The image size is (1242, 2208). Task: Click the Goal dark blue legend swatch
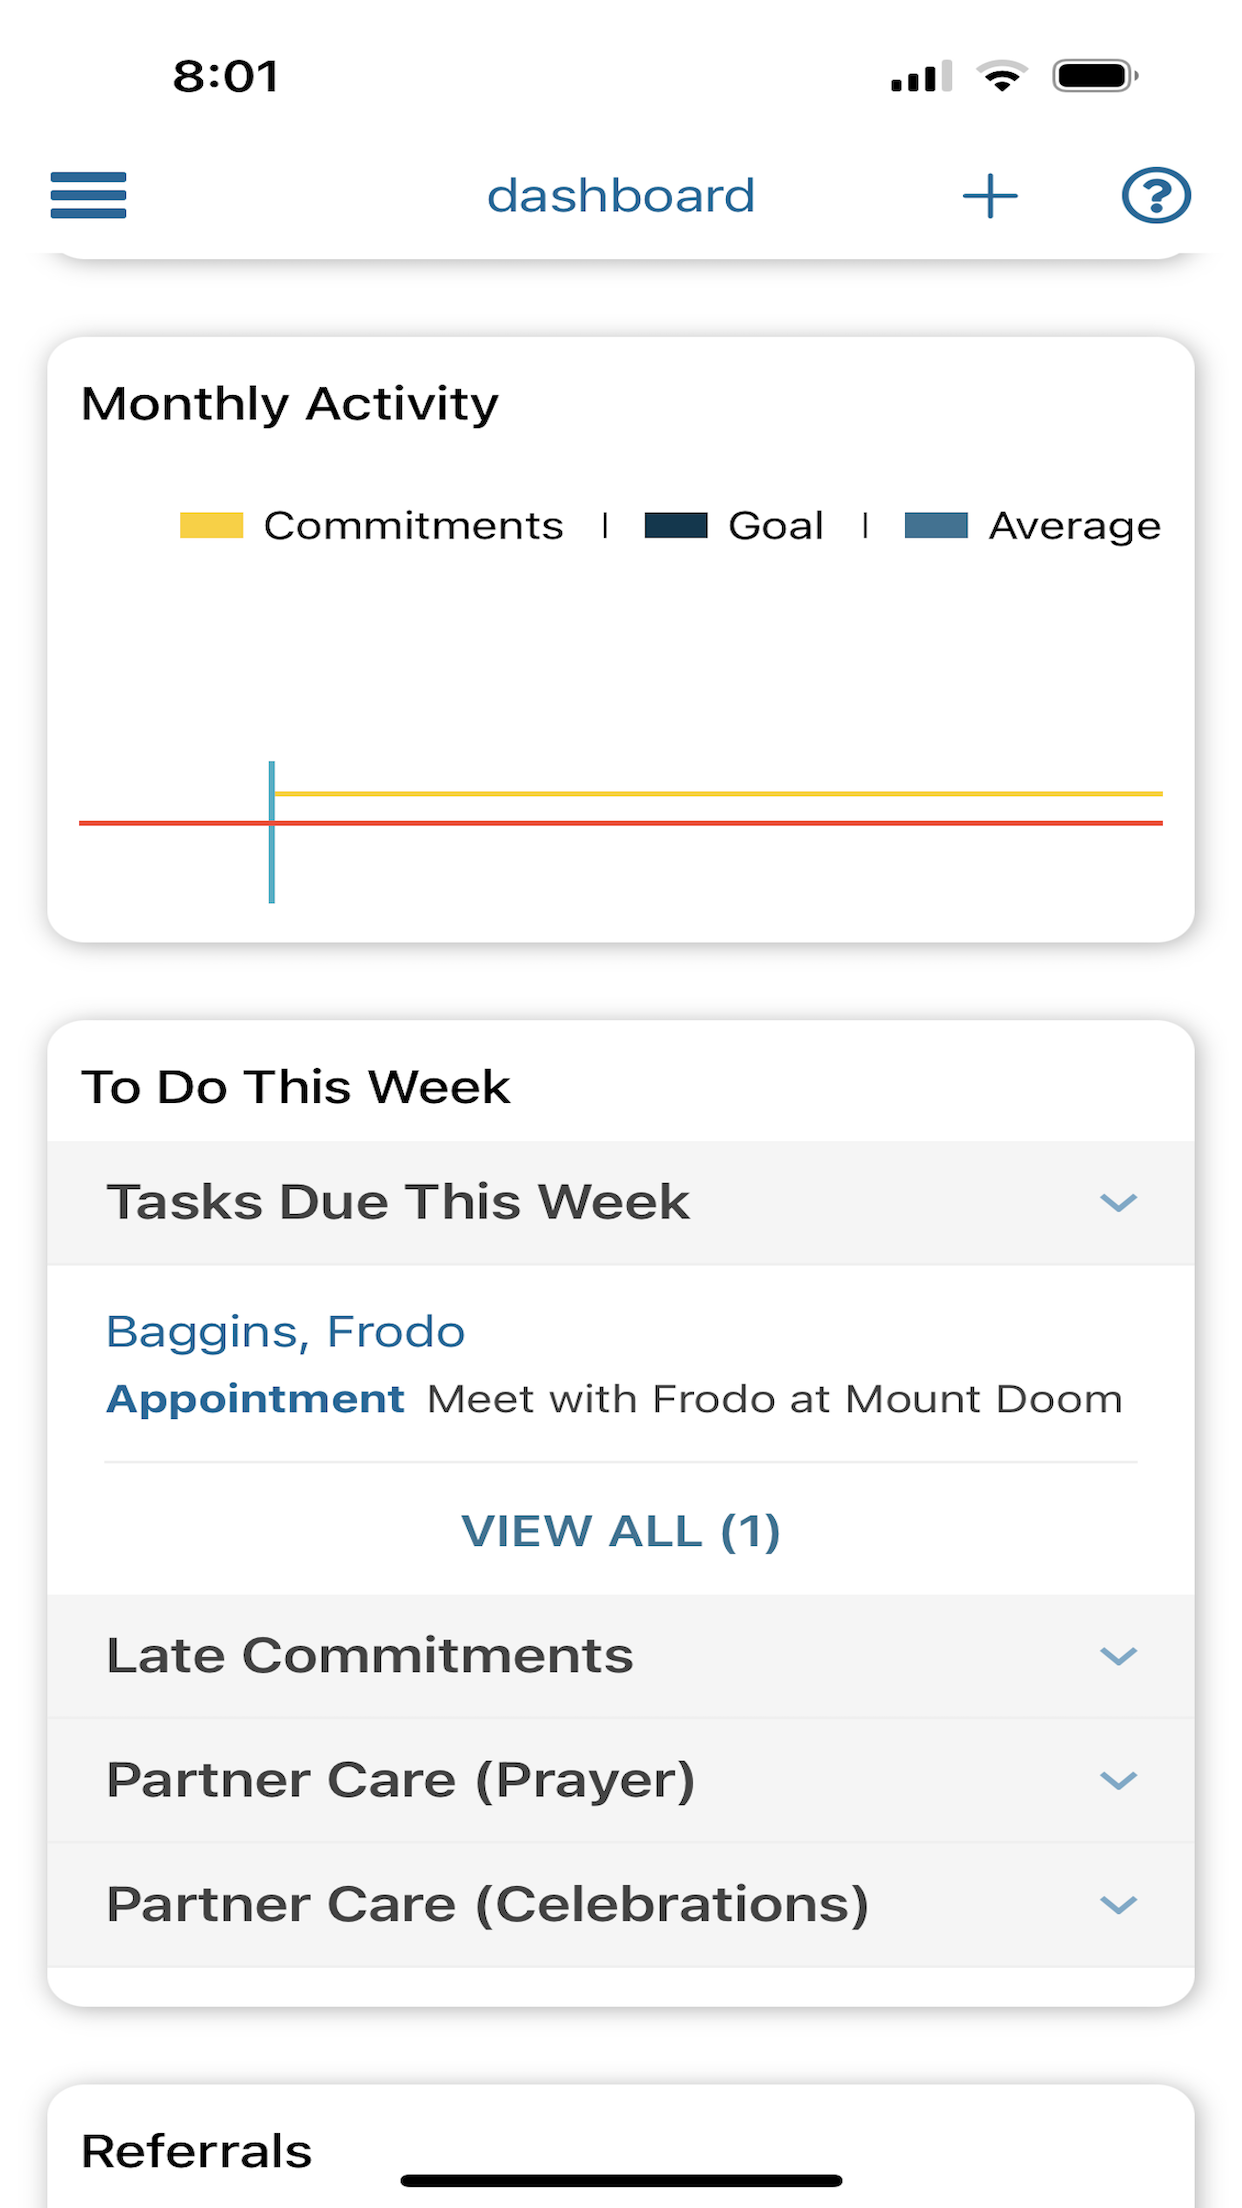click(676, 525)
